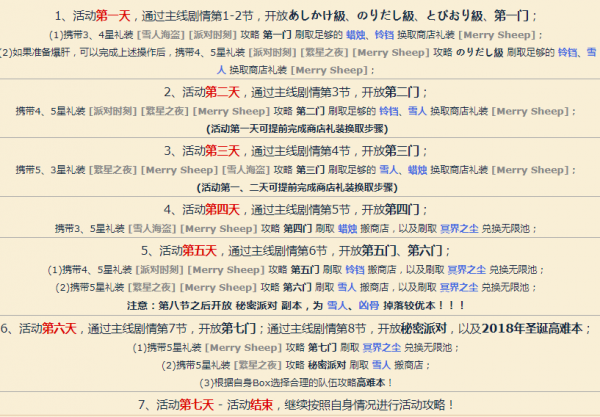Click the red 第五天 heading text
The height and width of the screenshot is (417, 600).
[x=199, y=251]
